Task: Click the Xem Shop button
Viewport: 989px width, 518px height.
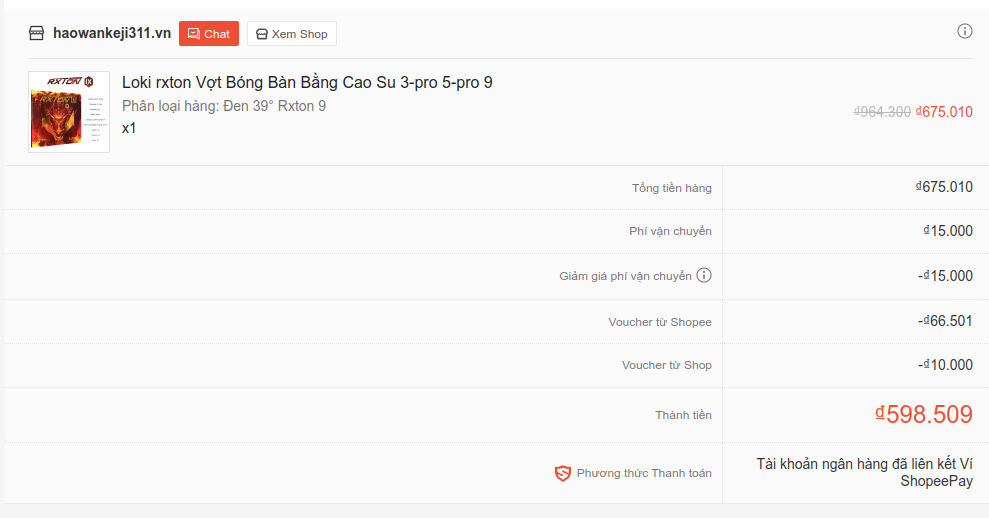Action: [x=292, y=33]
